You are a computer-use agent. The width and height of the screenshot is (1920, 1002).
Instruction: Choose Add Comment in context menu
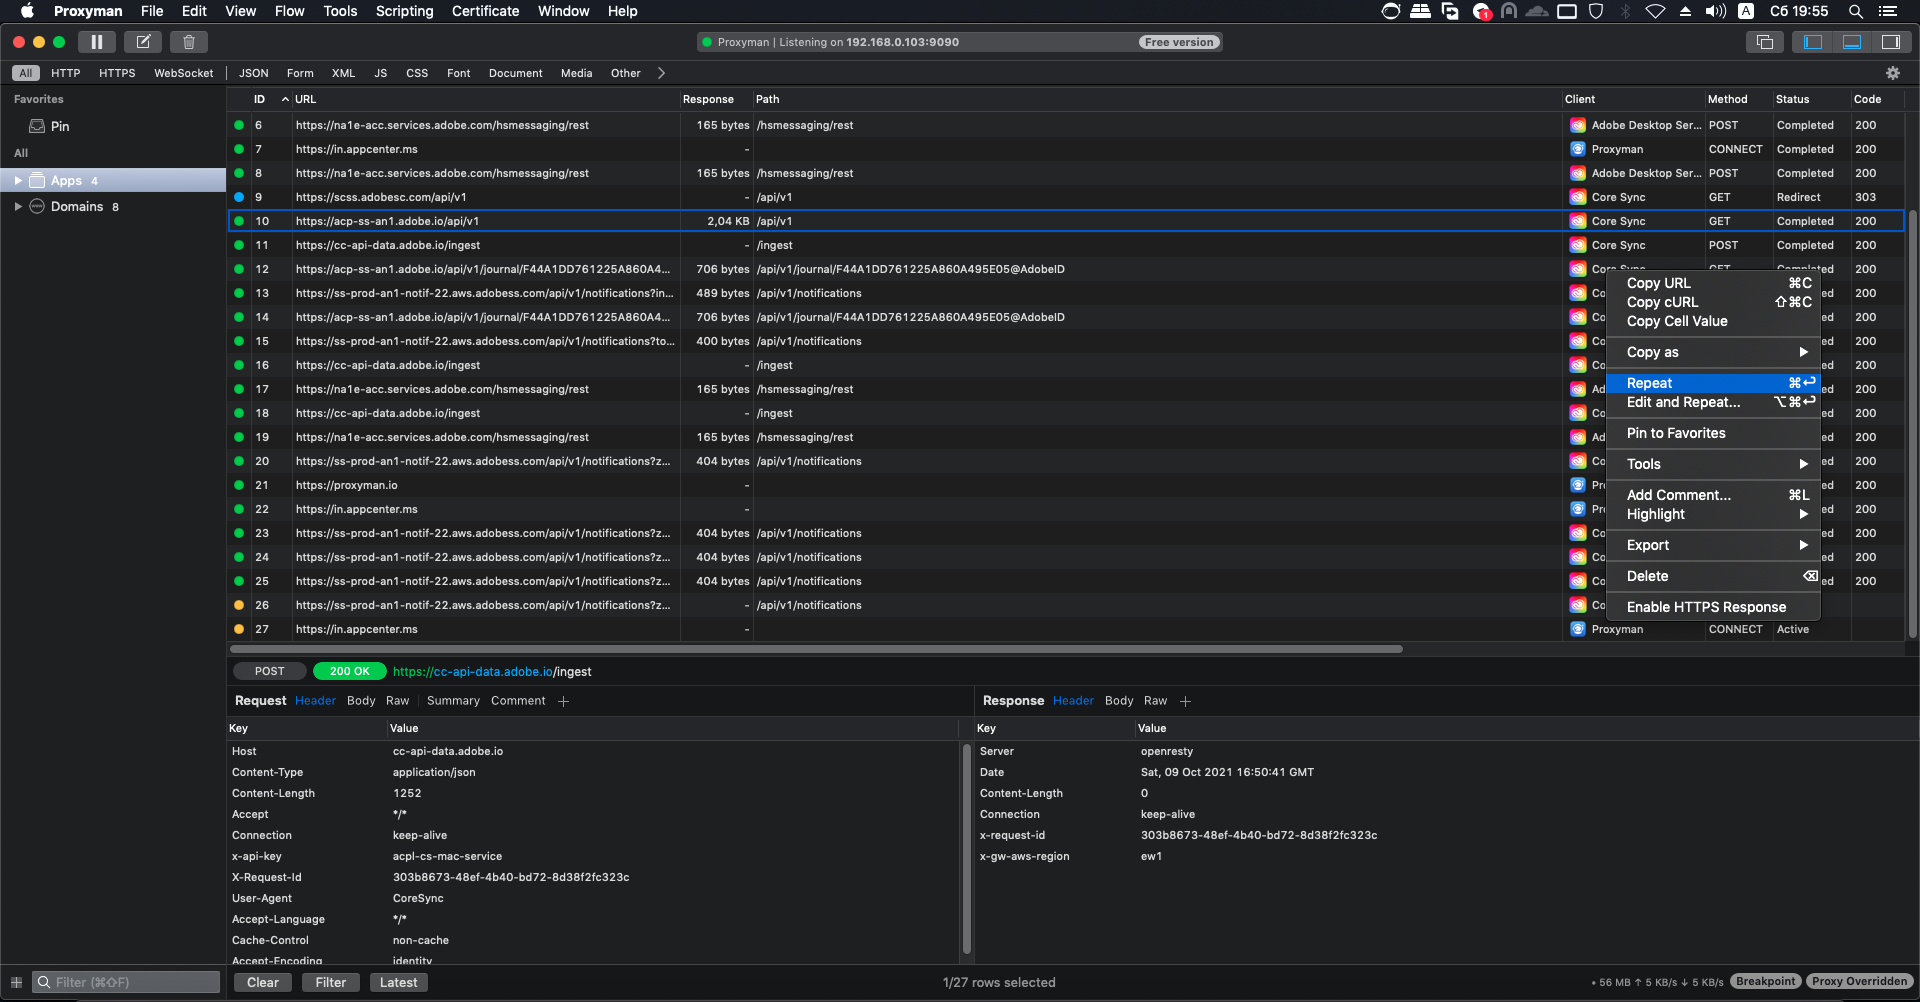point(1713,495)
